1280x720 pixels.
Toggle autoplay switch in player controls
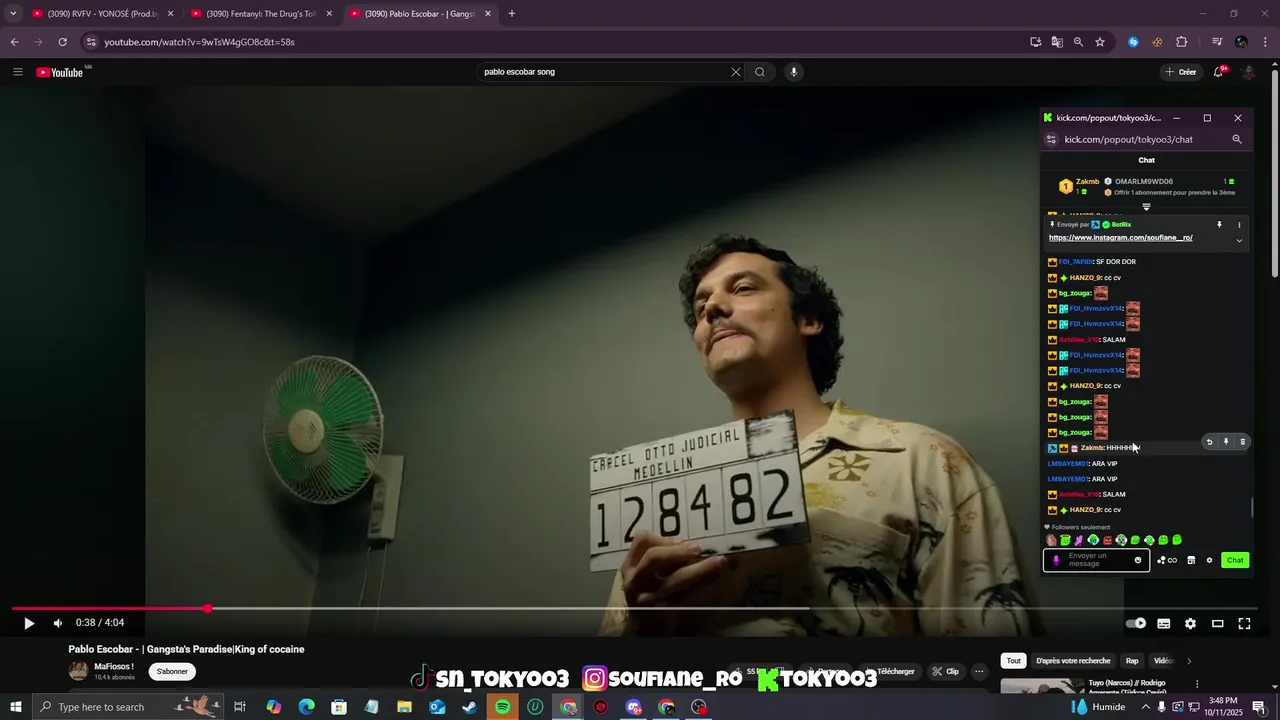[x=1136, y=623]
